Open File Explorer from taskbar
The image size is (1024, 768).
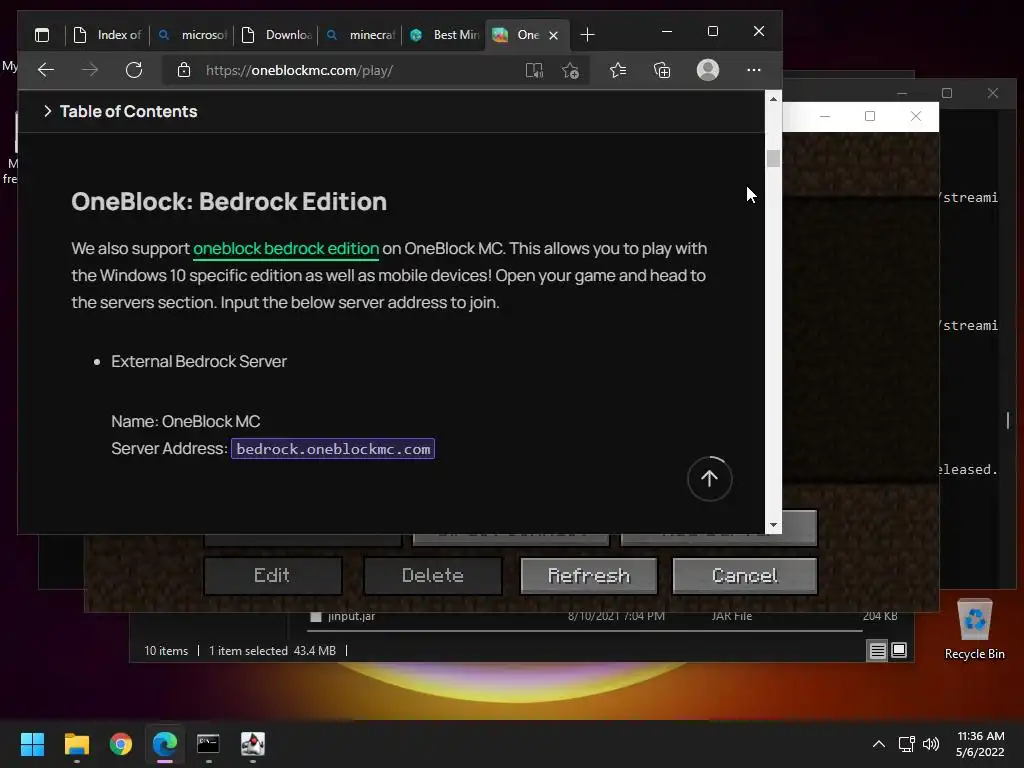point(76,744)
